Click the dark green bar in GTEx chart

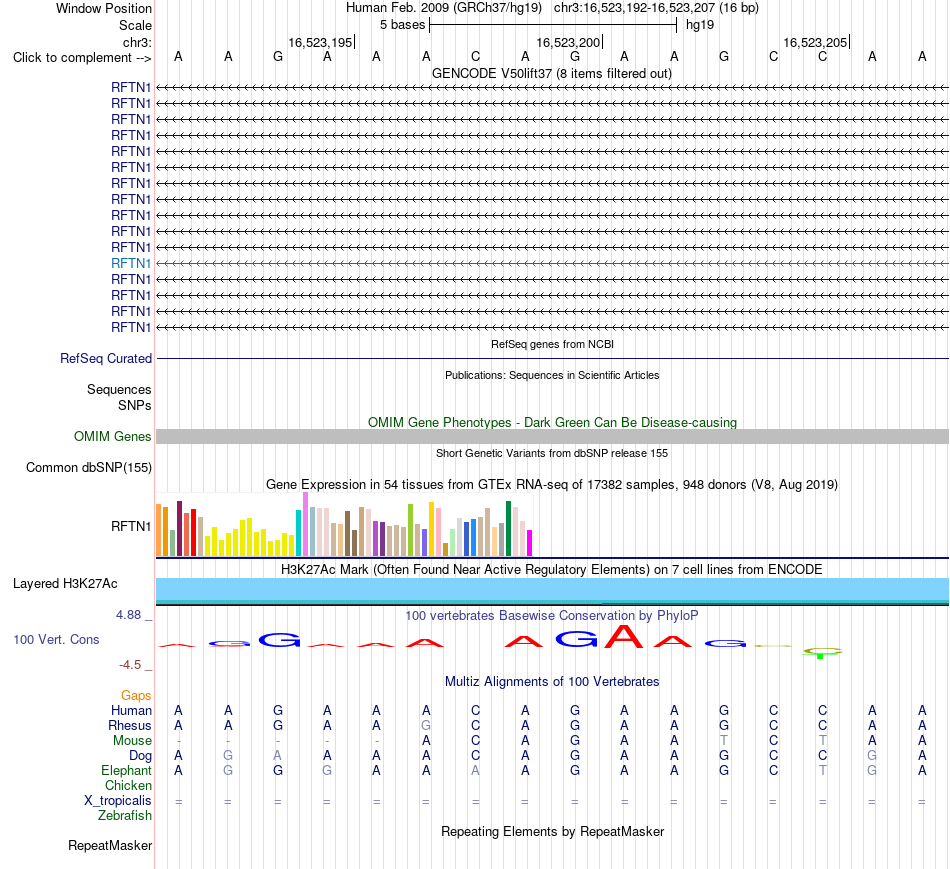tap(508, 528)
